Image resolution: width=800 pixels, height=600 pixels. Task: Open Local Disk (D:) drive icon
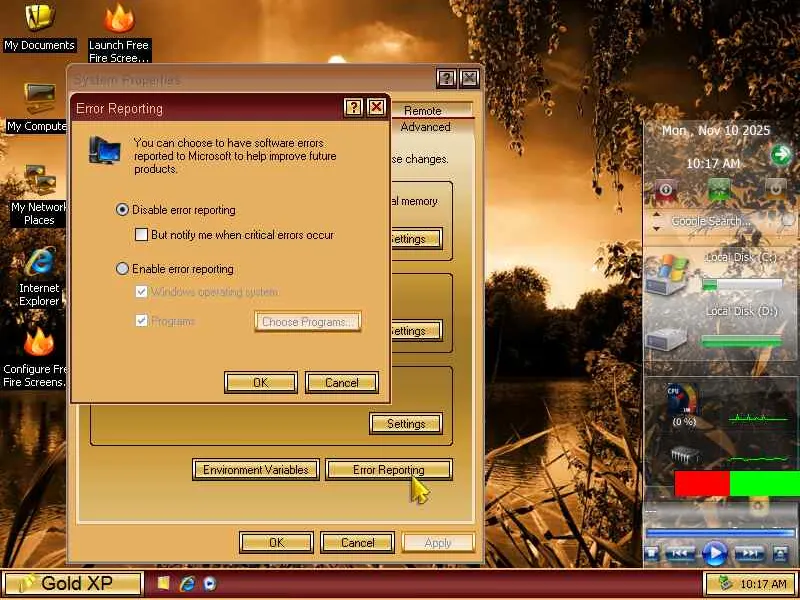coord(667,339)
